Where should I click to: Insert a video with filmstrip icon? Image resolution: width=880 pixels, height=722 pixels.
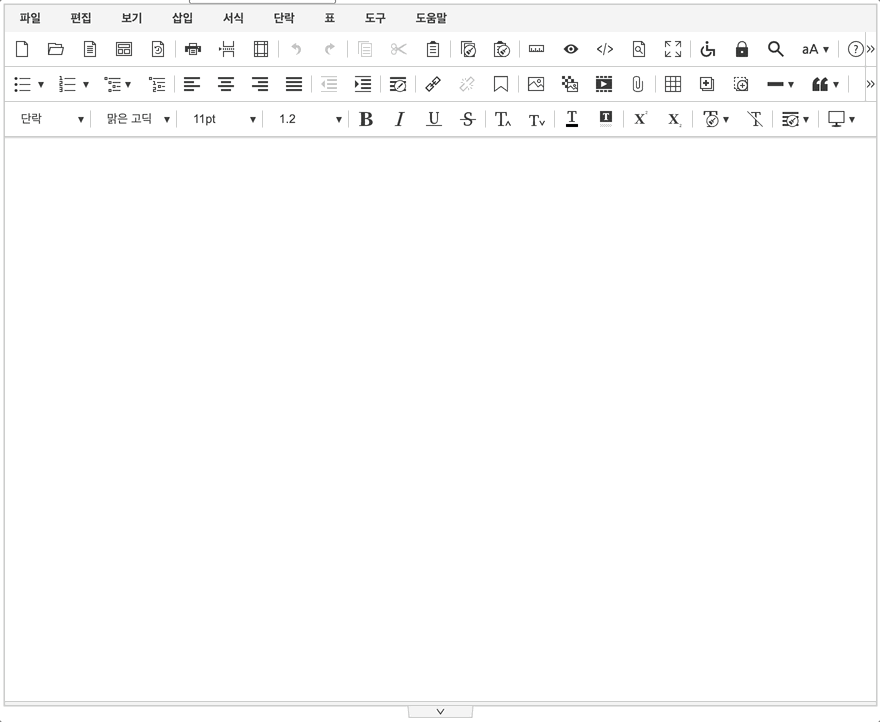pyautogui.click(x=604, y=84)
